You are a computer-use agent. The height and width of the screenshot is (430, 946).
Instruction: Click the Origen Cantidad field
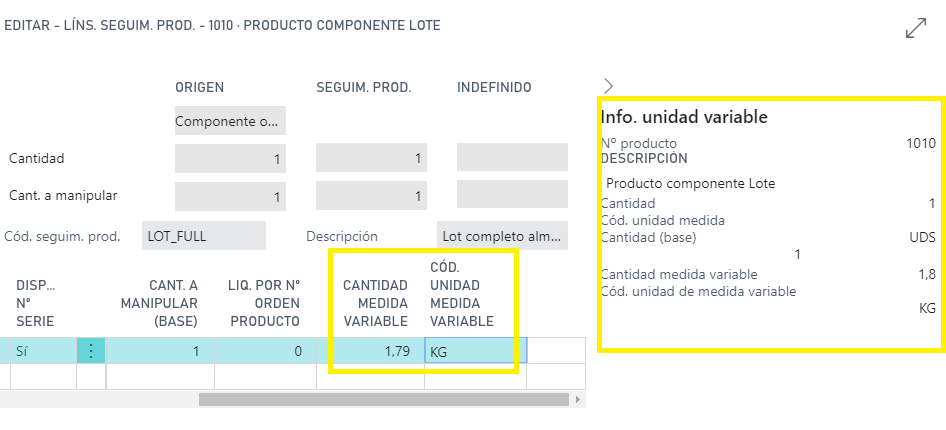230,159
